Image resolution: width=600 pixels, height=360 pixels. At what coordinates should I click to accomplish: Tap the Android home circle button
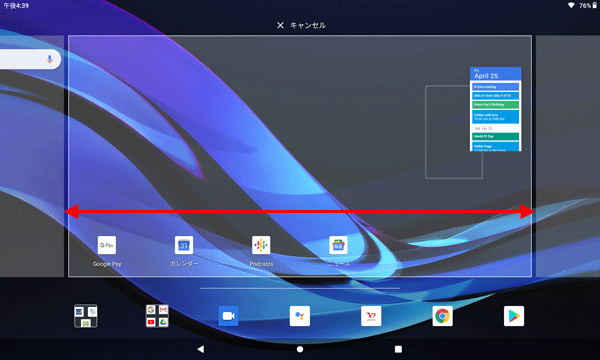[300, 349]
